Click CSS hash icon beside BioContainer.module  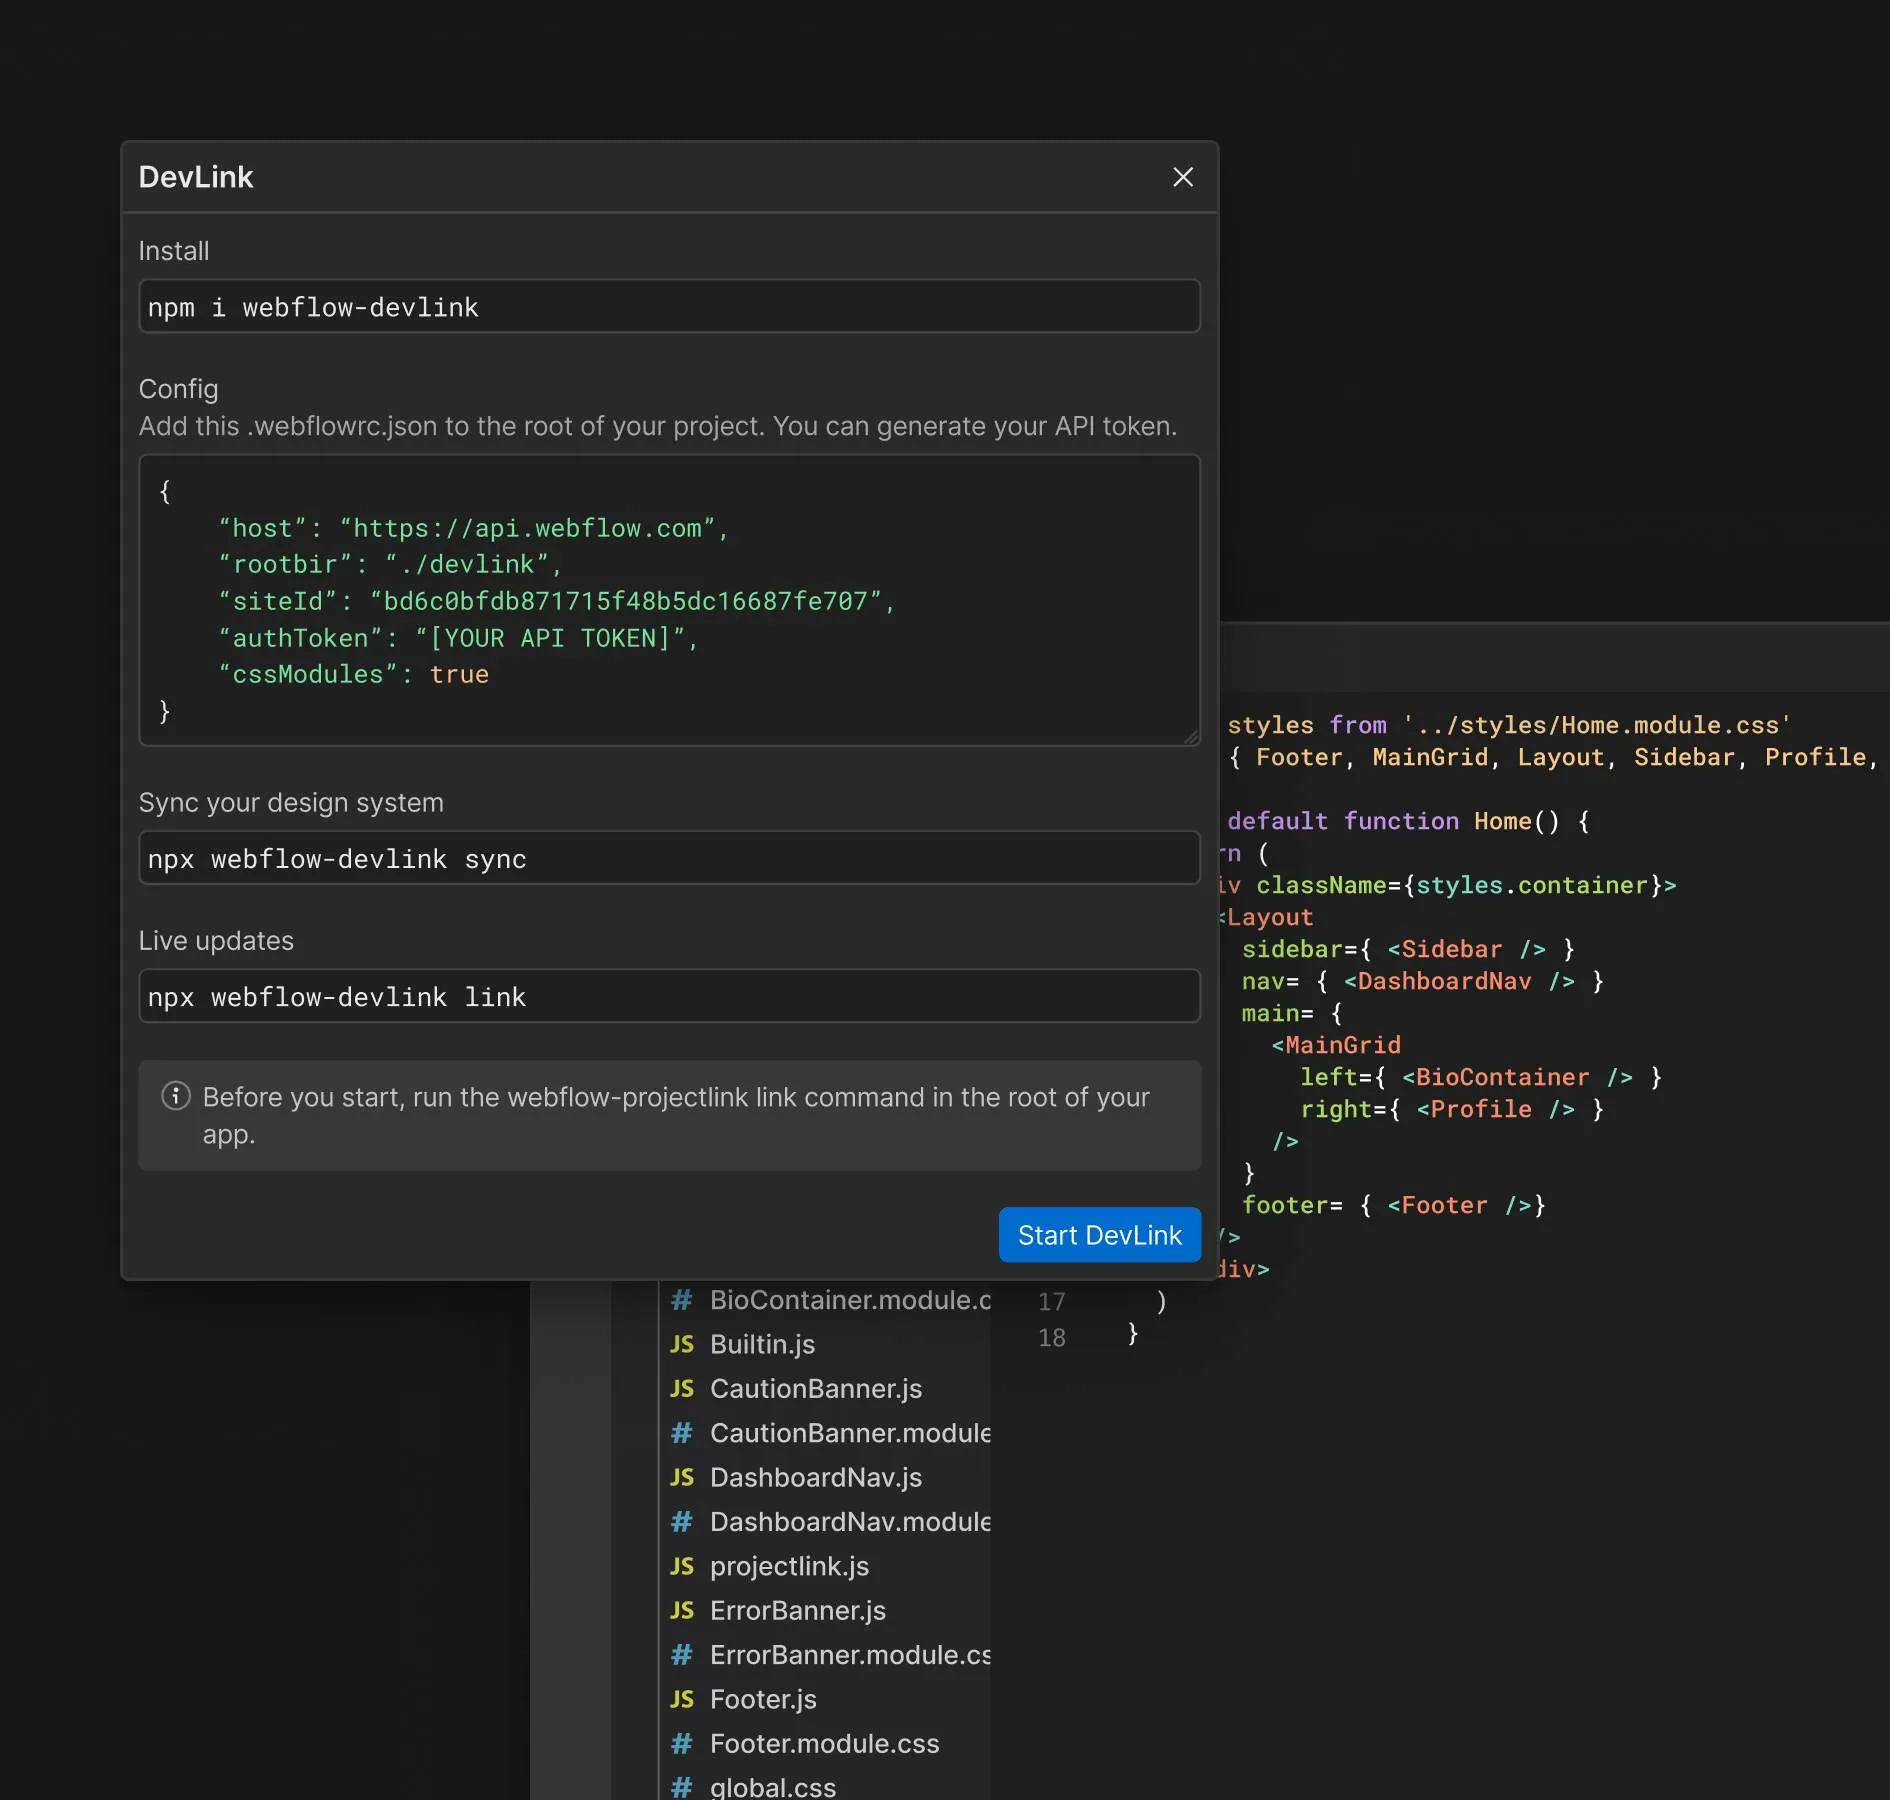pos(682,1300)
